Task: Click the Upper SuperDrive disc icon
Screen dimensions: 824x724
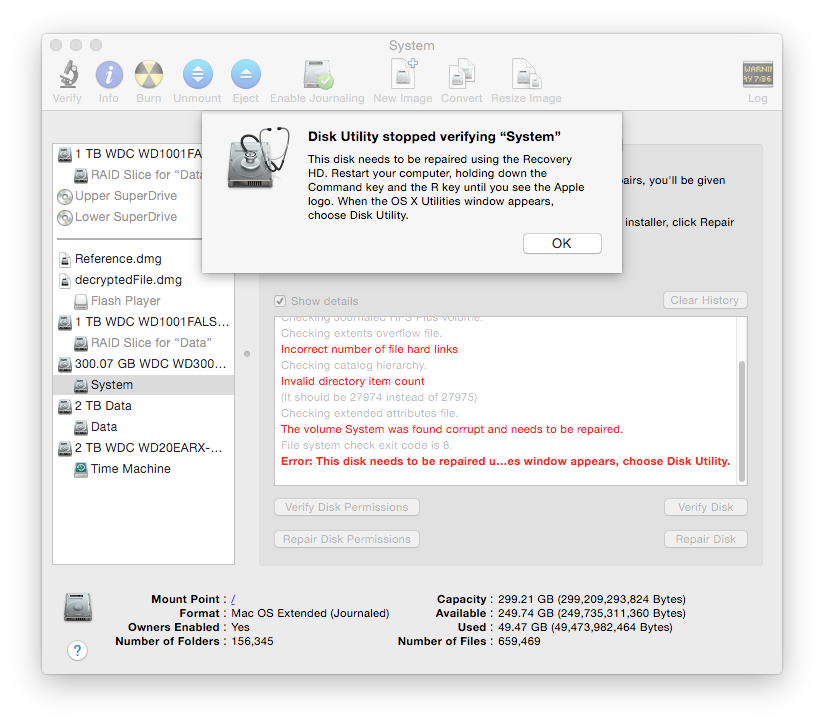Action: 65,196
